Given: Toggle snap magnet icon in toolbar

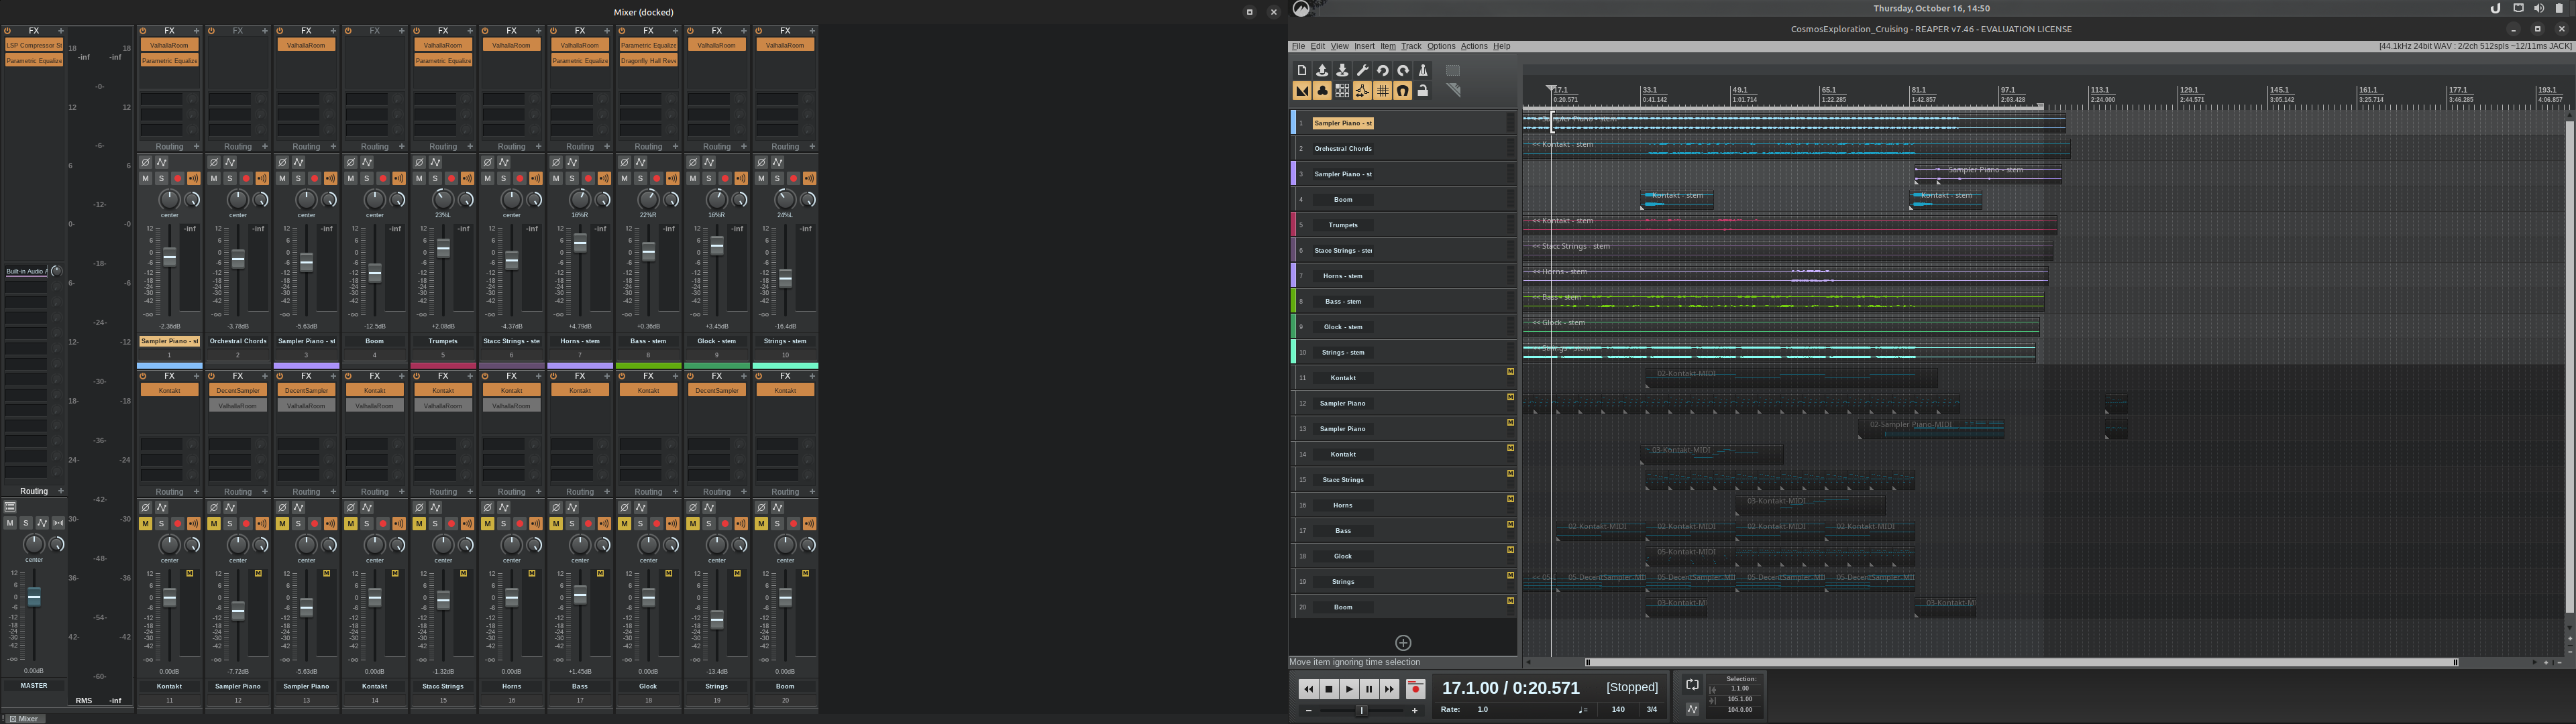Looking at the screenshot, I should [x=1403, y=91].
